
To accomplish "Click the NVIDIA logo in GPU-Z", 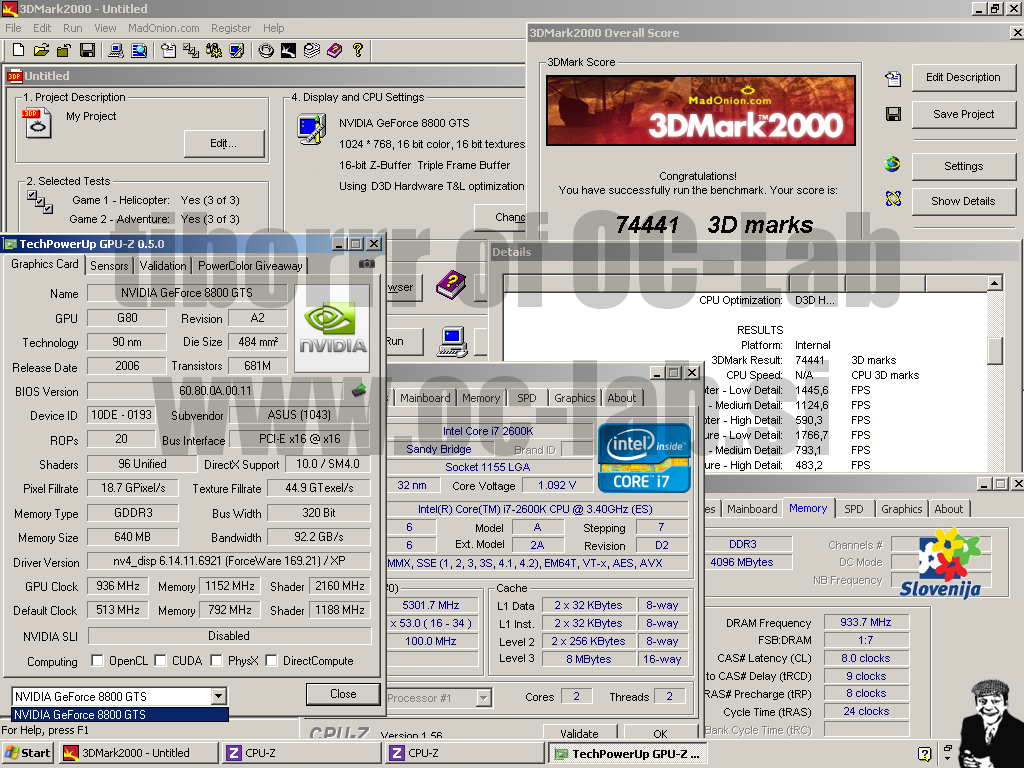I will pyautogui.click(x=332, y=328).
